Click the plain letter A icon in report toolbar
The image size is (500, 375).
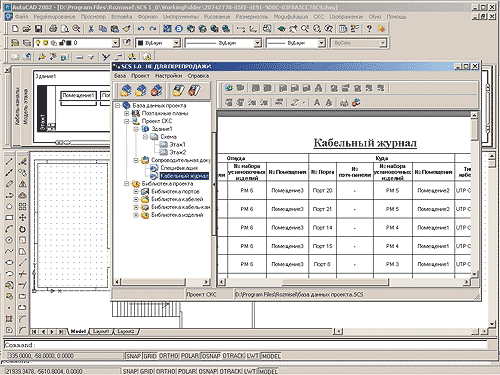pos(317,103)
